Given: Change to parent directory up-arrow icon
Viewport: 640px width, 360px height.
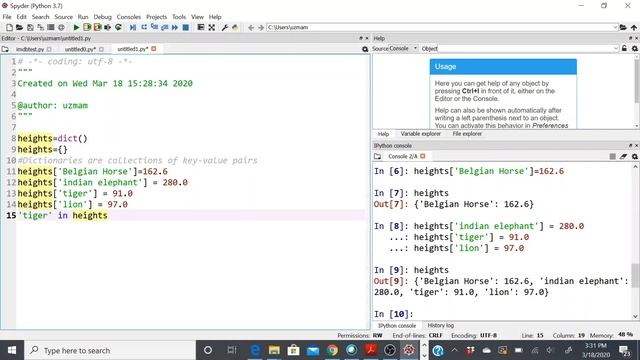Looking at the screenshot, I should (634, 27).
